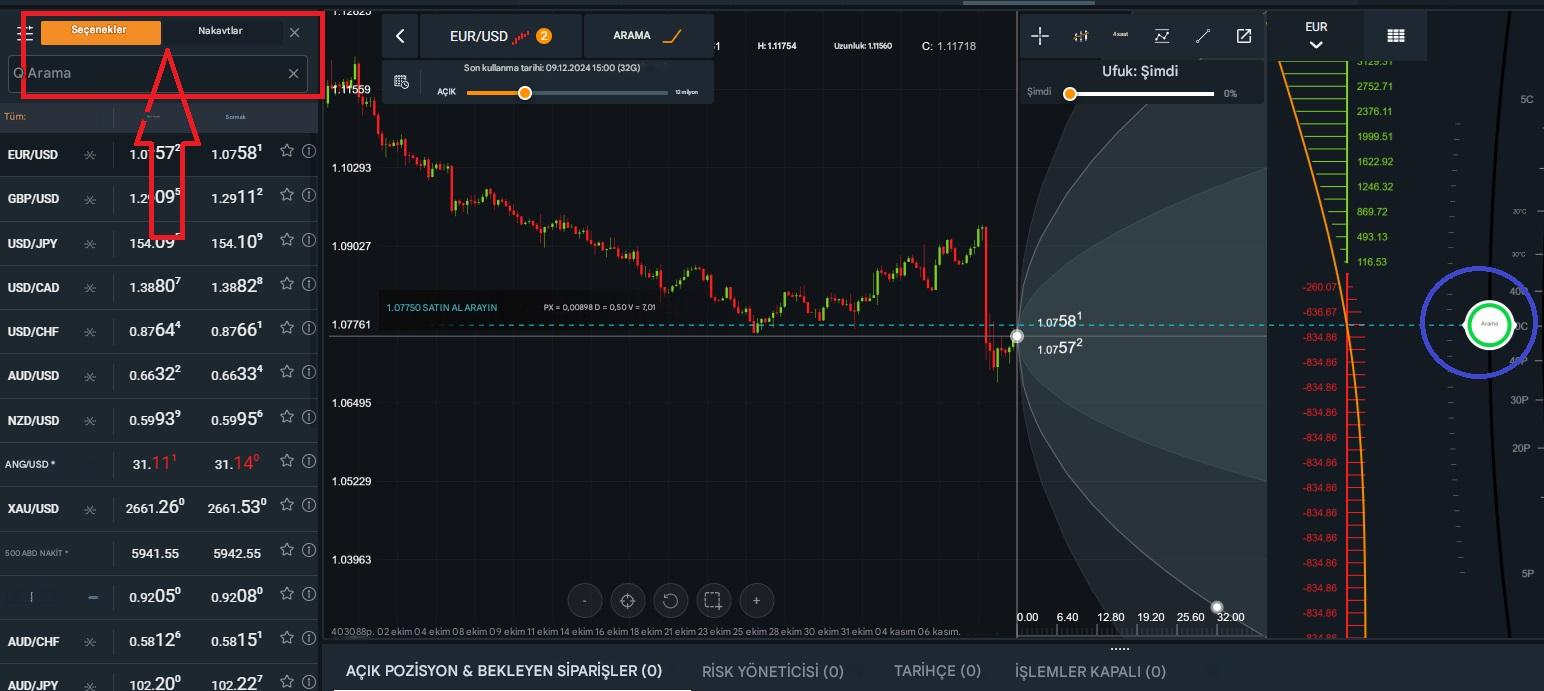The image size is (1544, 691).
Task: Click the open-in-new-window icon on chart toolbar
Action: (1243, 35)
